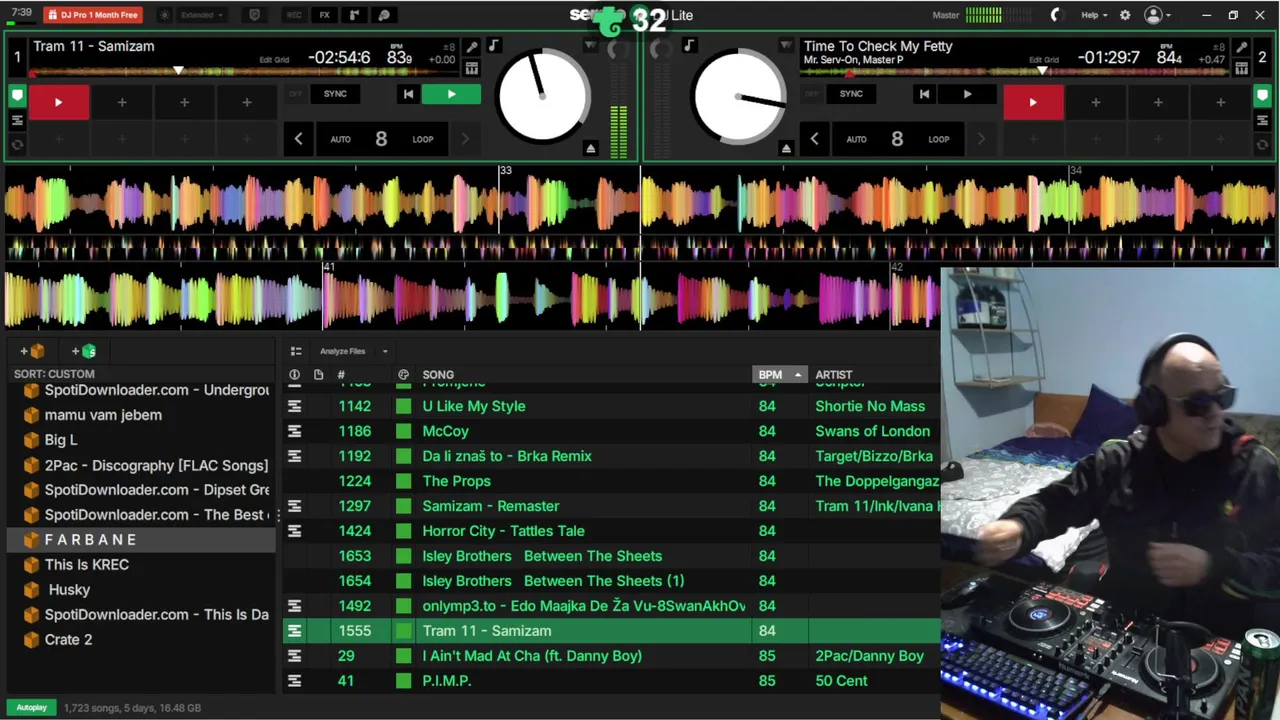Image resolution: width=1280 pixels, height=720 pixels.
Task: Add a new smart crate
Action: 84,351
